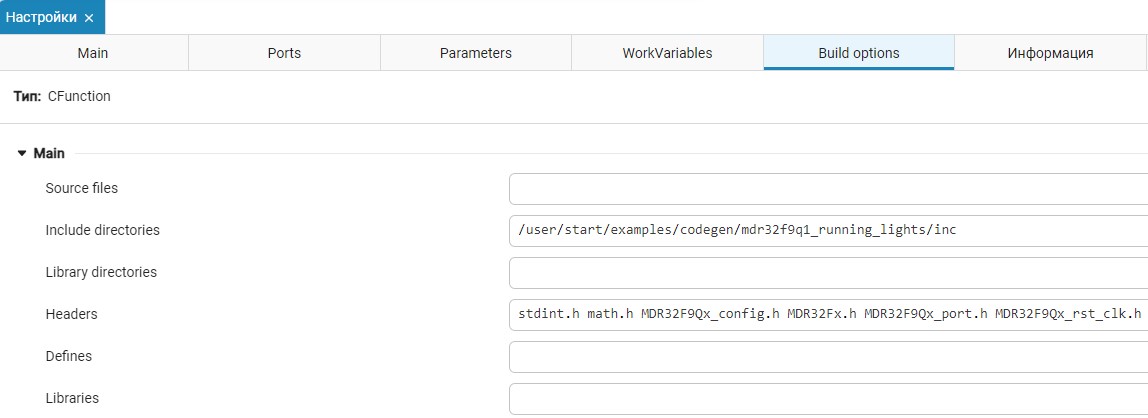Image resolution: width=1148 pixels, height=418 pixels.
Task: Close the Настройки panel tab
Action: [89, 18]
